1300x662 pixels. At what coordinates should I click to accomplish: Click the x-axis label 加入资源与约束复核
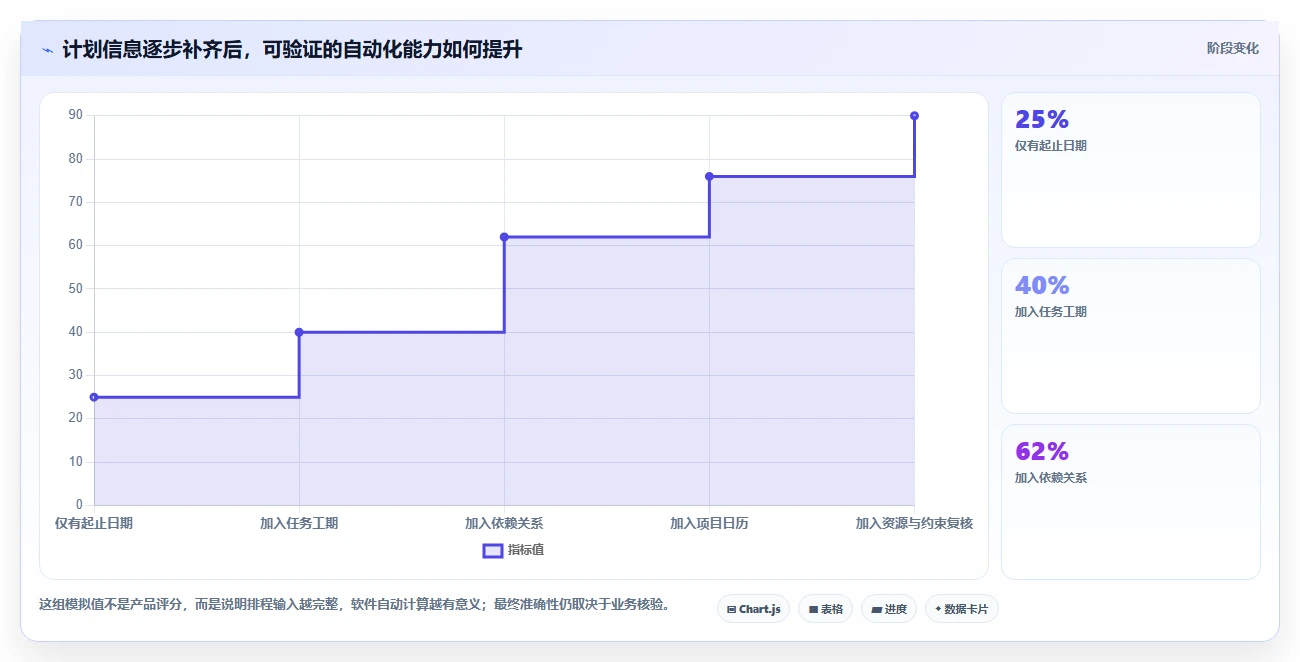pos(914,523)
